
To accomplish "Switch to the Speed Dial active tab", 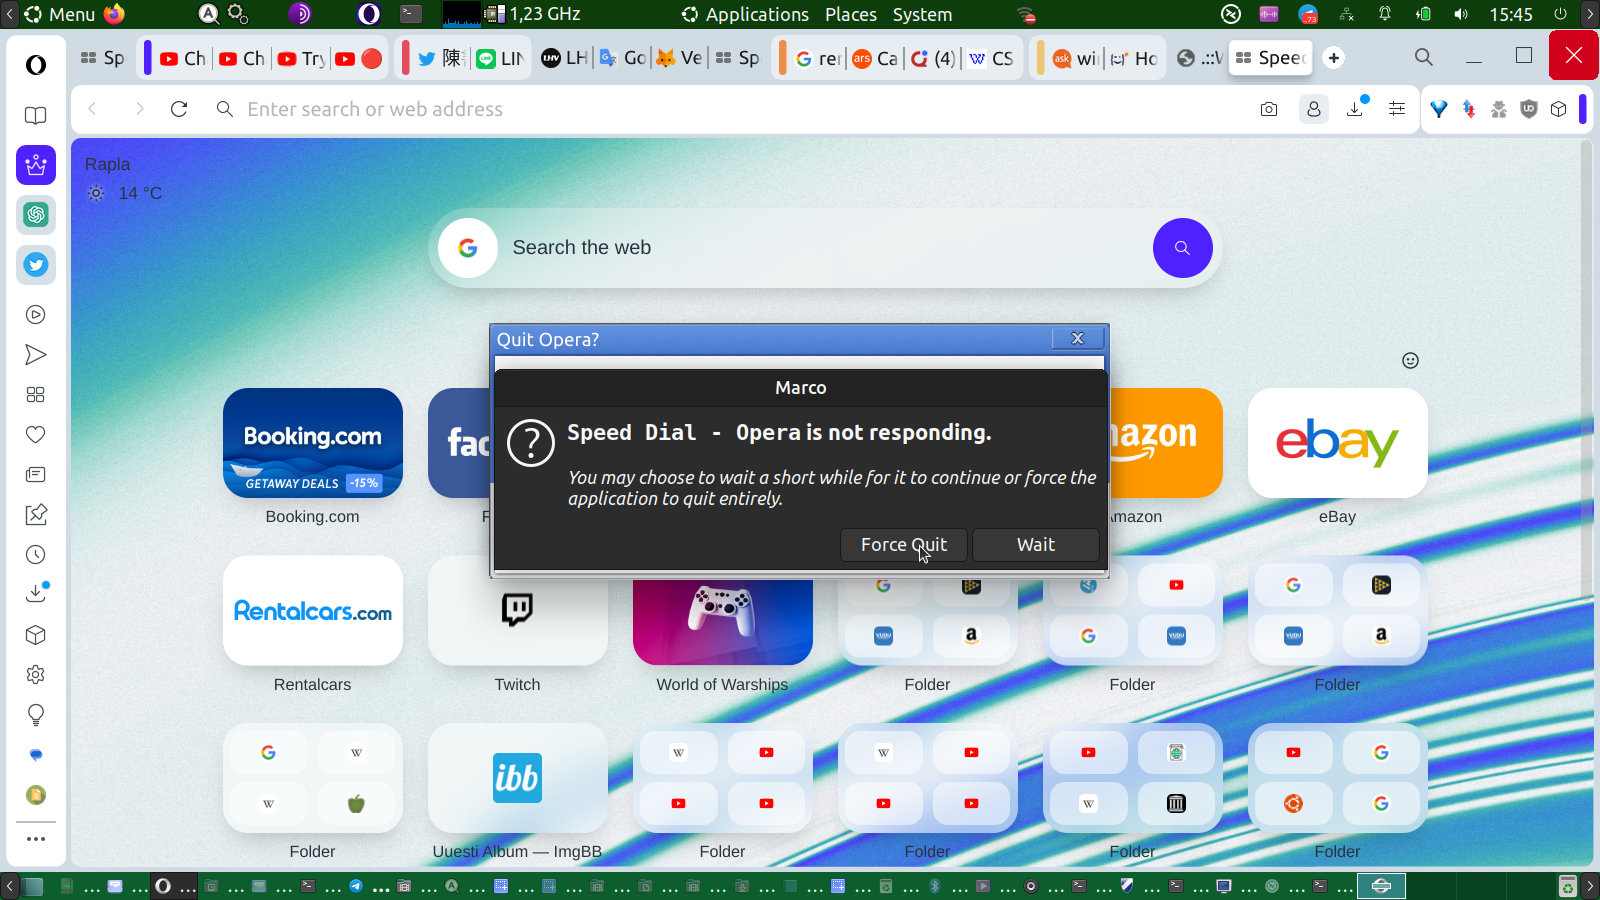I will click(1270, 58).
